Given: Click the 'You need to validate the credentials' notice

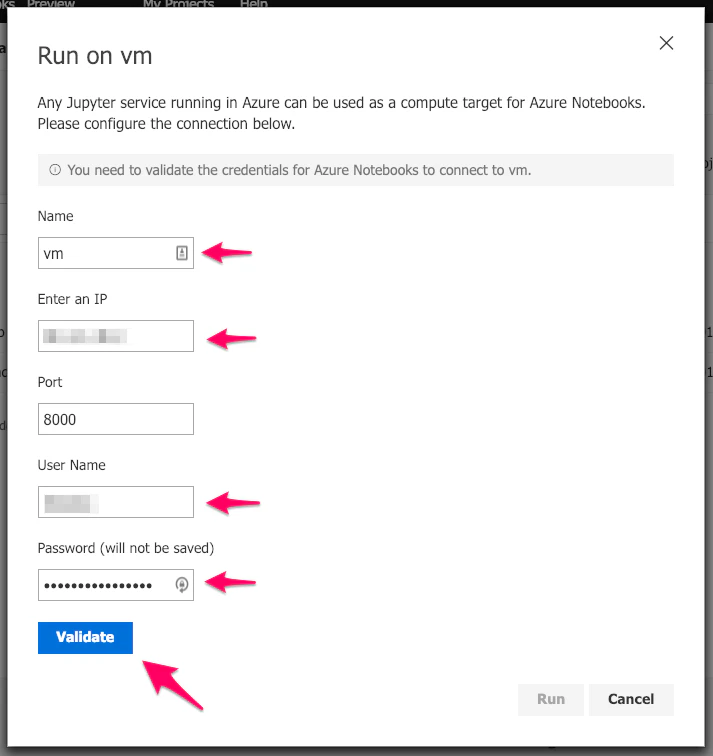Looking at the screenshot, I should (x=356, y=170).
